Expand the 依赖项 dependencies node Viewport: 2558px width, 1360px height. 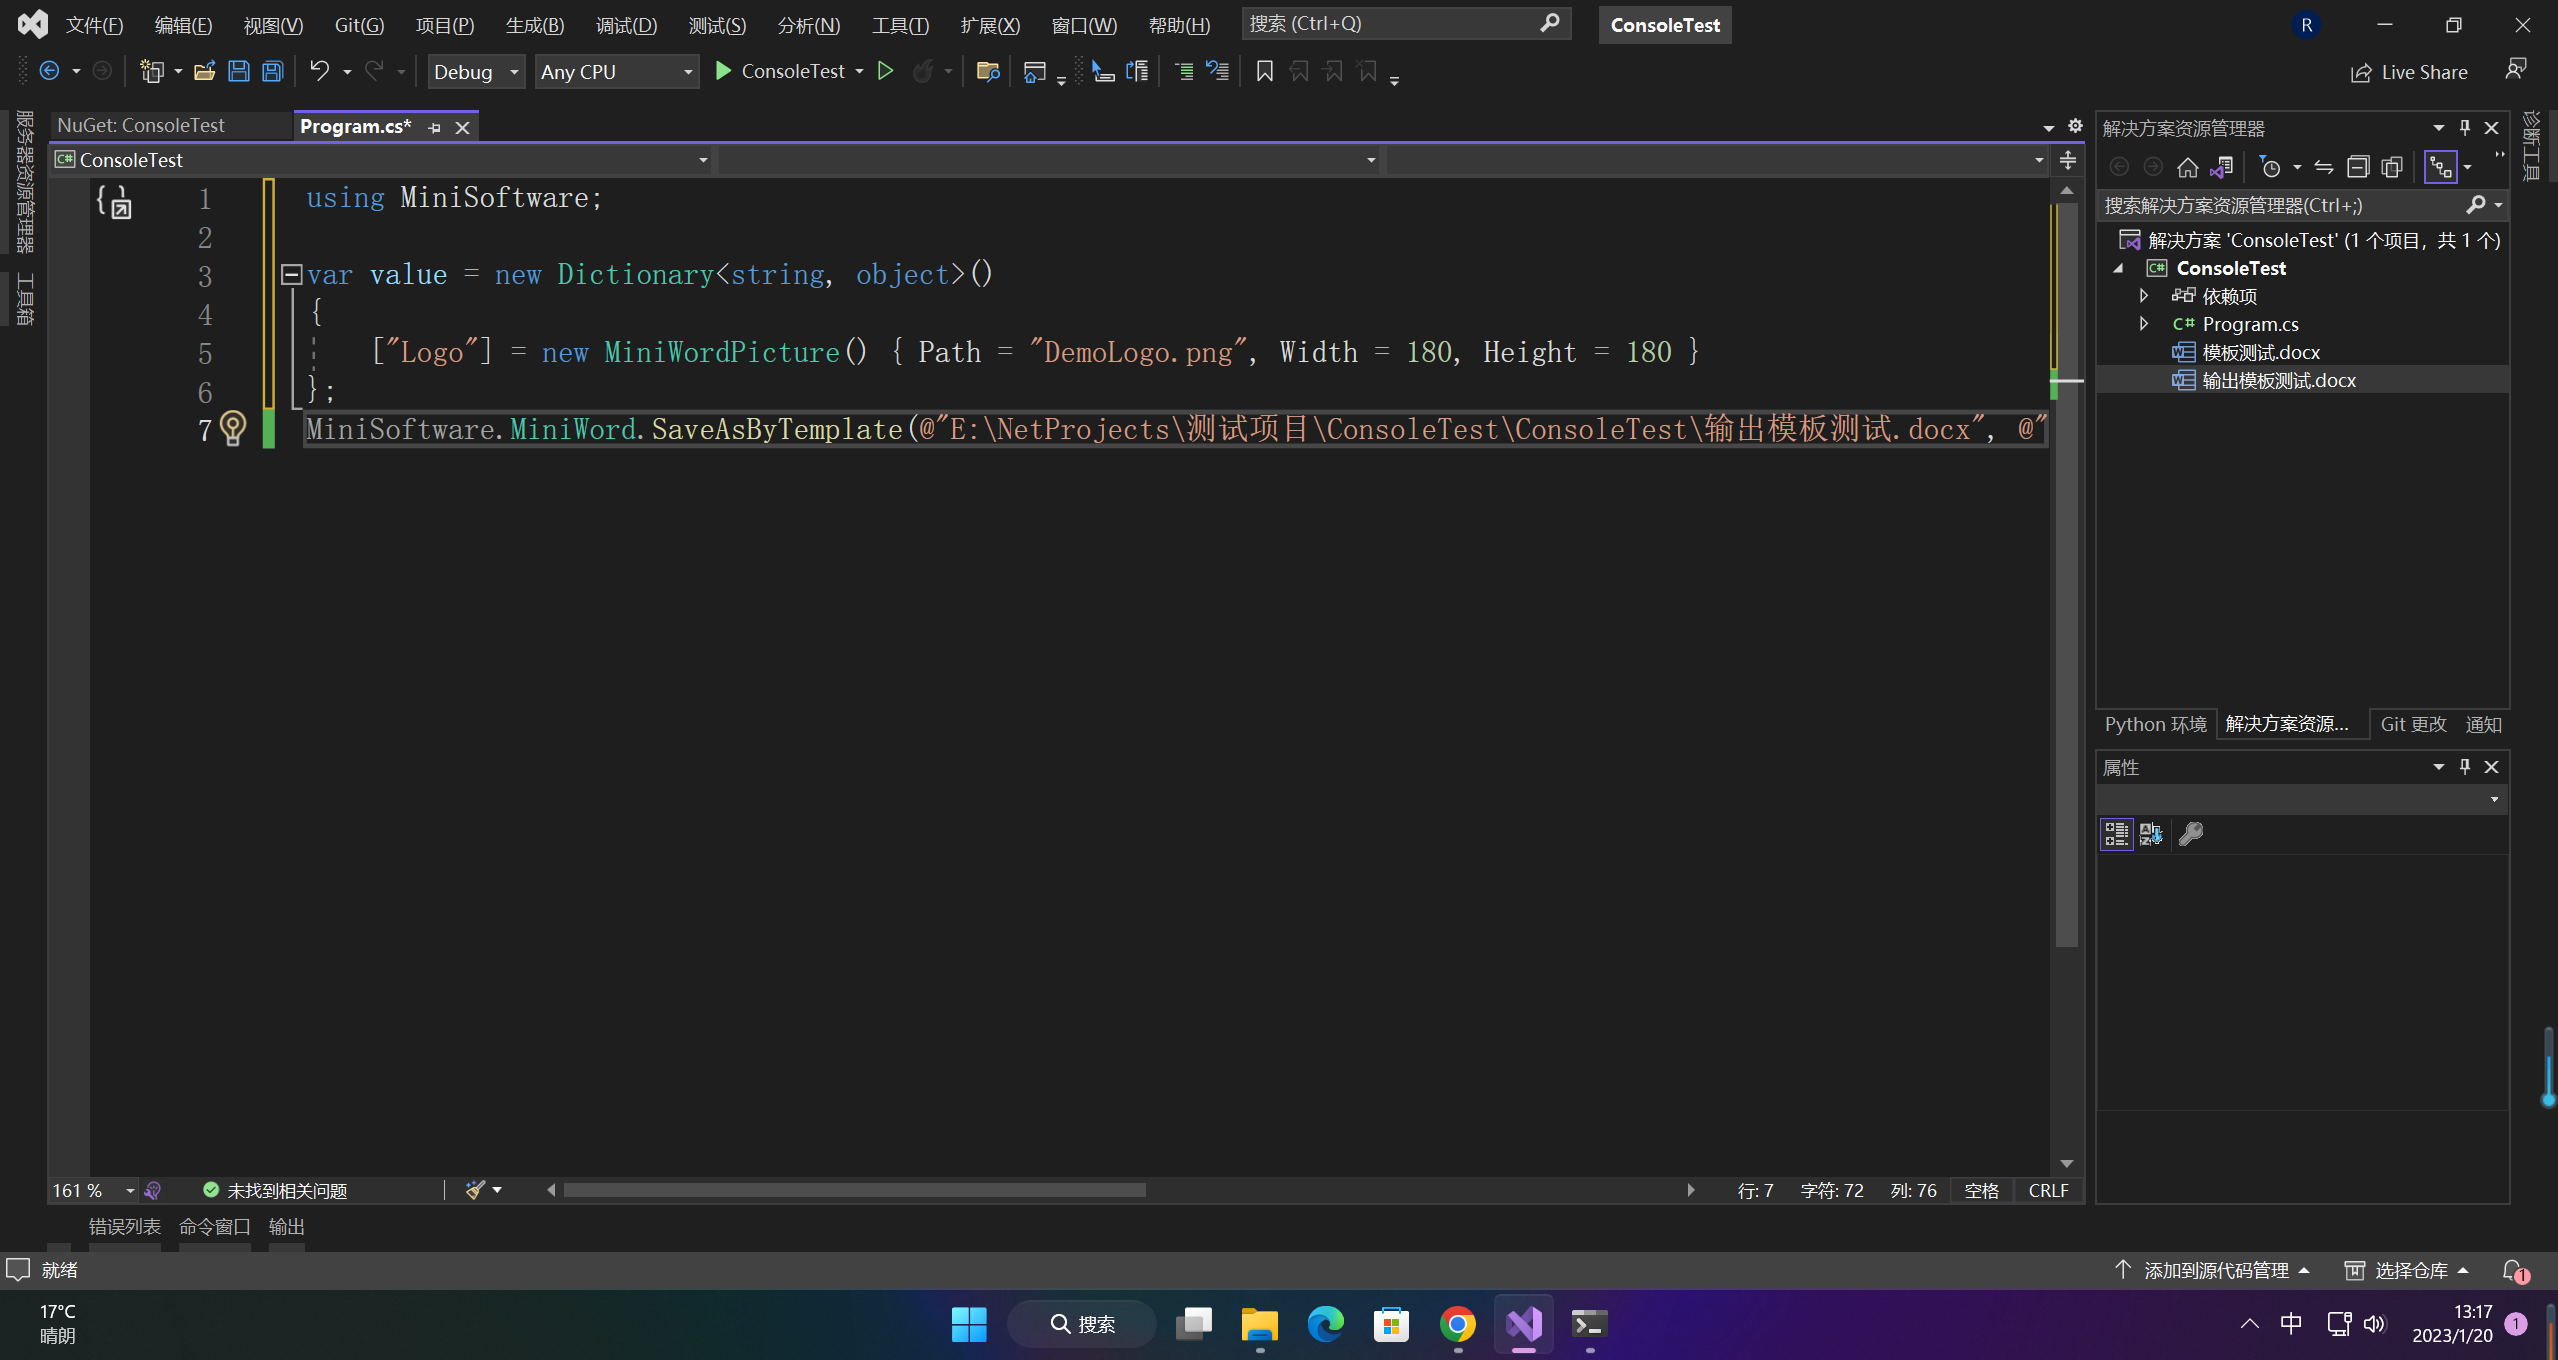pos(2144,296)
